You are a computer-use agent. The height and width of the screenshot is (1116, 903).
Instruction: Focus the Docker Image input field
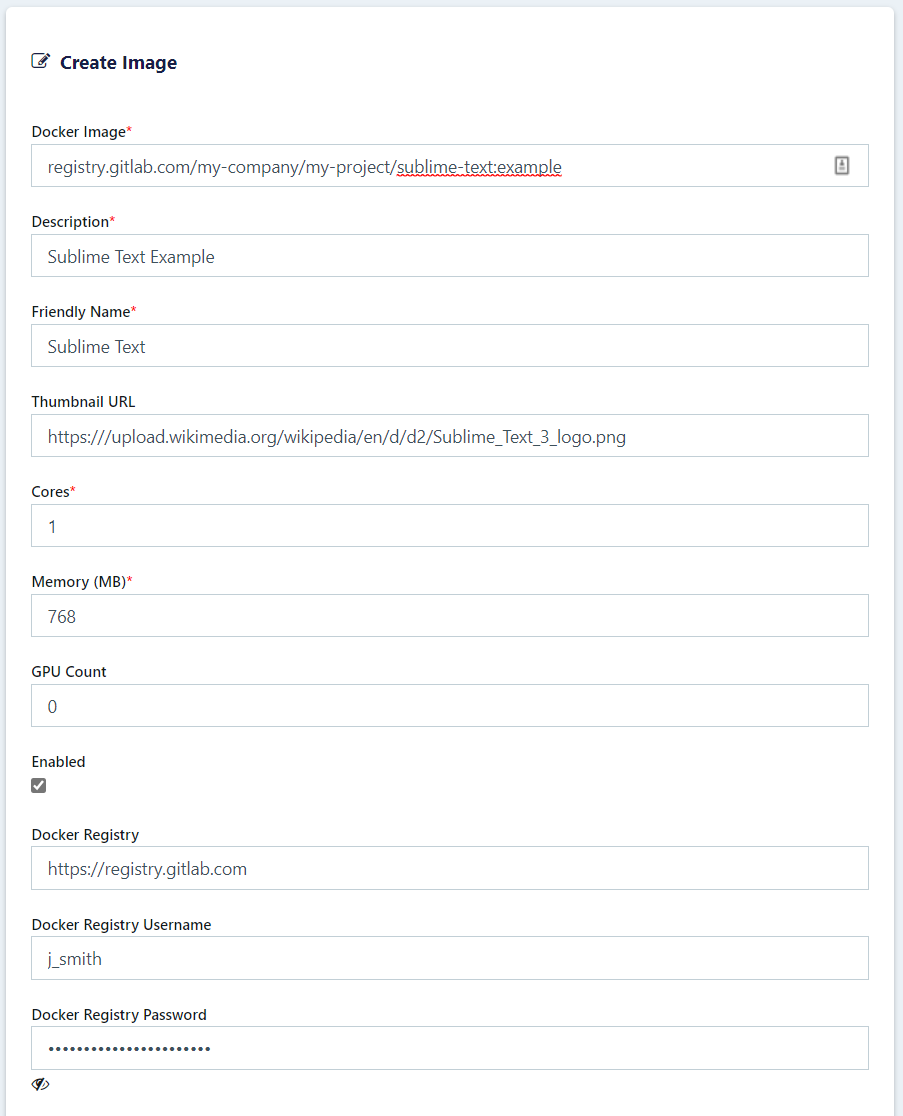tap(430, 166)
